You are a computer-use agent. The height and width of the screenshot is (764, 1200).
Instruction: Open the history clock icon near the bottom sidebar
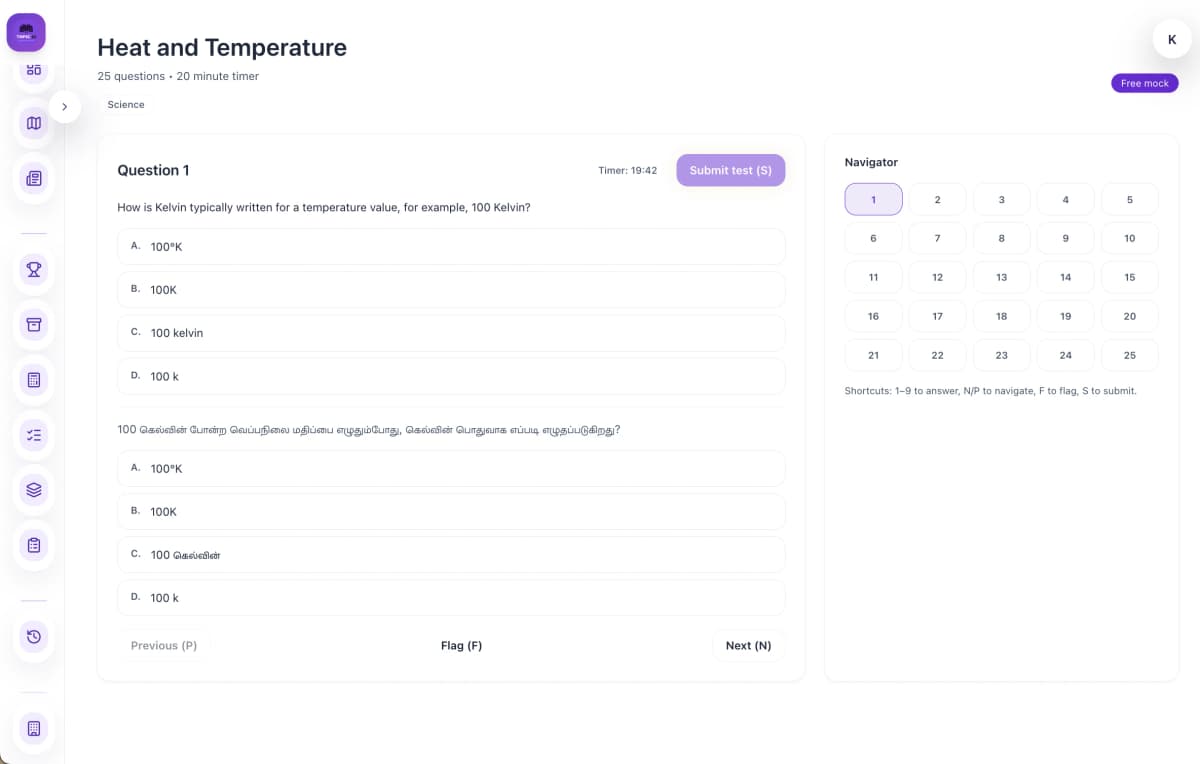pos(33,637)
